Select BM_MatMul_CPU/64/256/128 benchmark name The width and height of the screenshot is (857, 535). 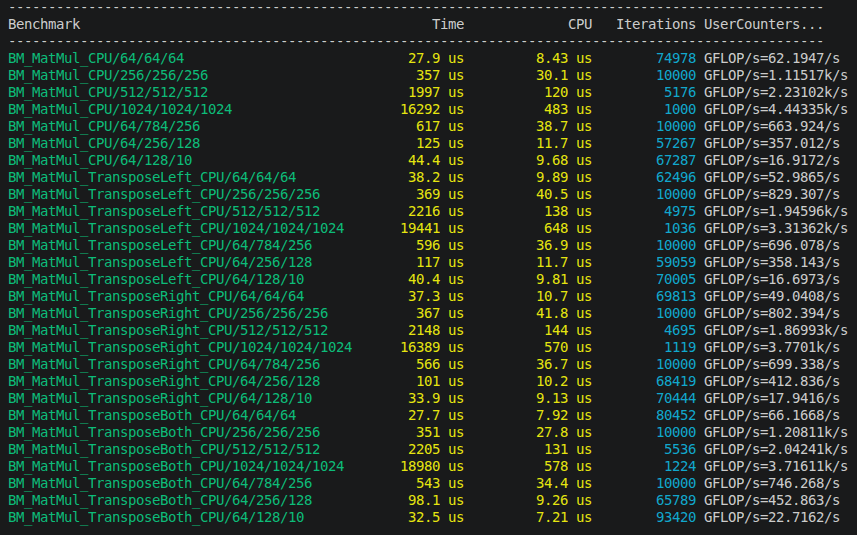click(104, 143)
